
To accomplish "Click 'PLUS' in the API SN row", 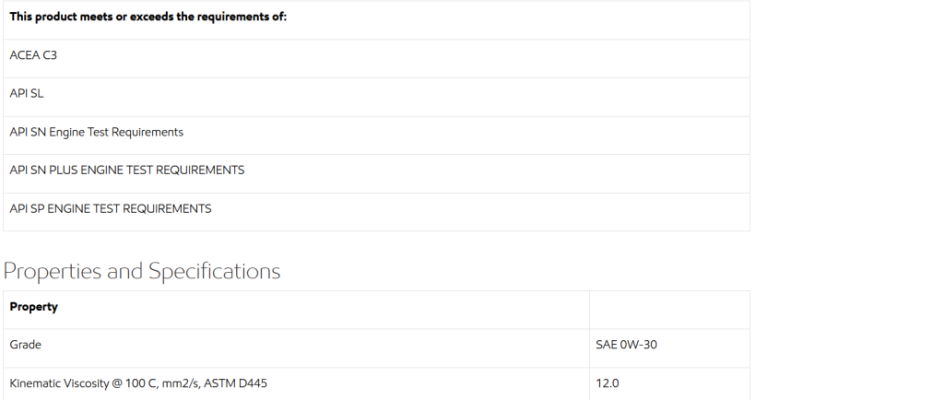I will (x=63, y=170).
